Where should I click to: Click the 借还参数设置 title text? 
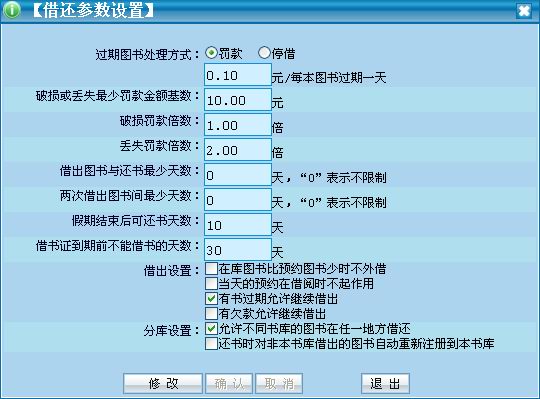click(x=93, y=10)
